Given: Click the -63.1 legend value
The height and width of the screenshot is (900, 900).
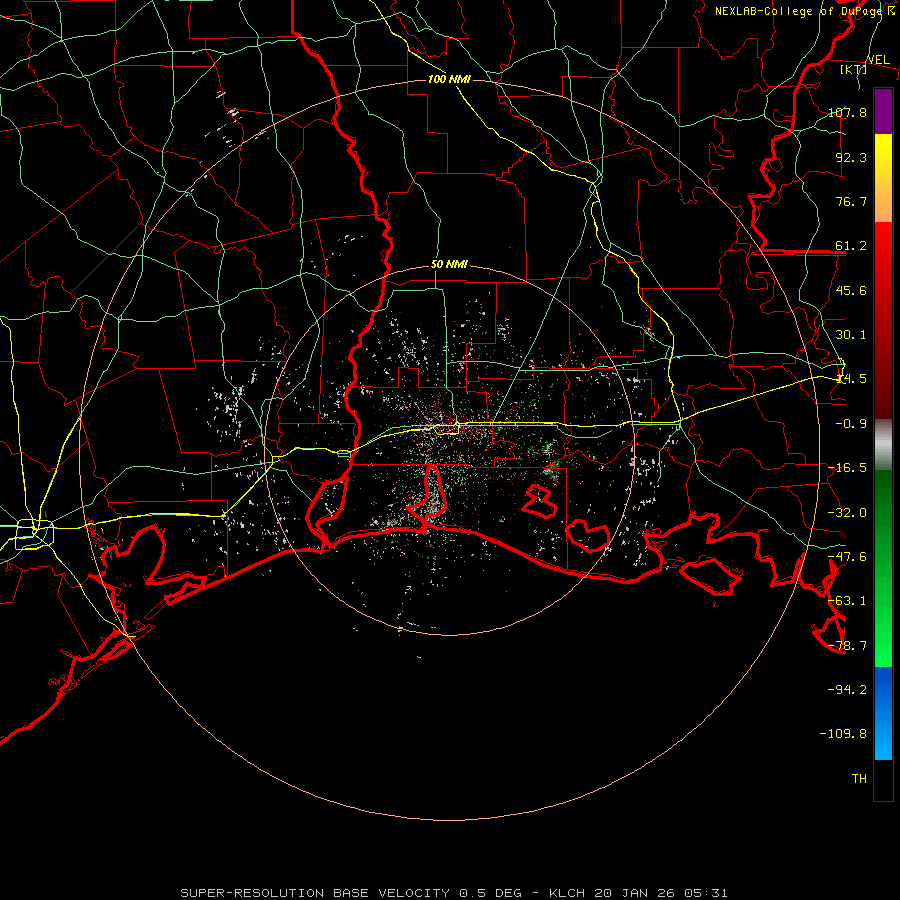Looking at the screenshot, I should [x=847, y=601].
